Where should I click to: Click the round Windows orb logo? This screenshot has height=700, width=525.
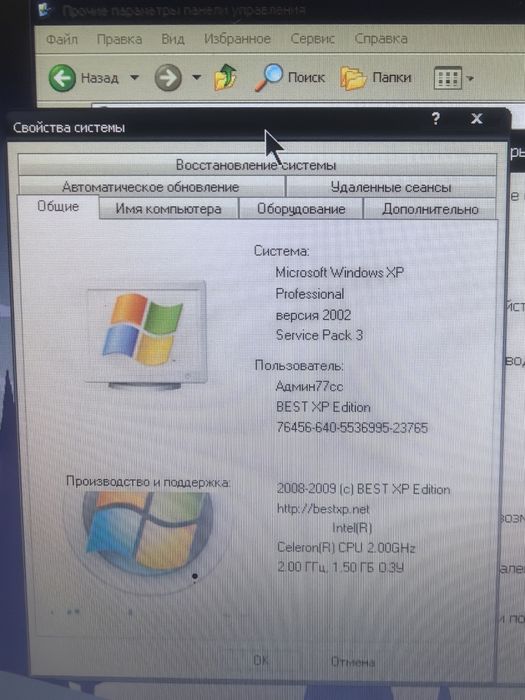148,533
